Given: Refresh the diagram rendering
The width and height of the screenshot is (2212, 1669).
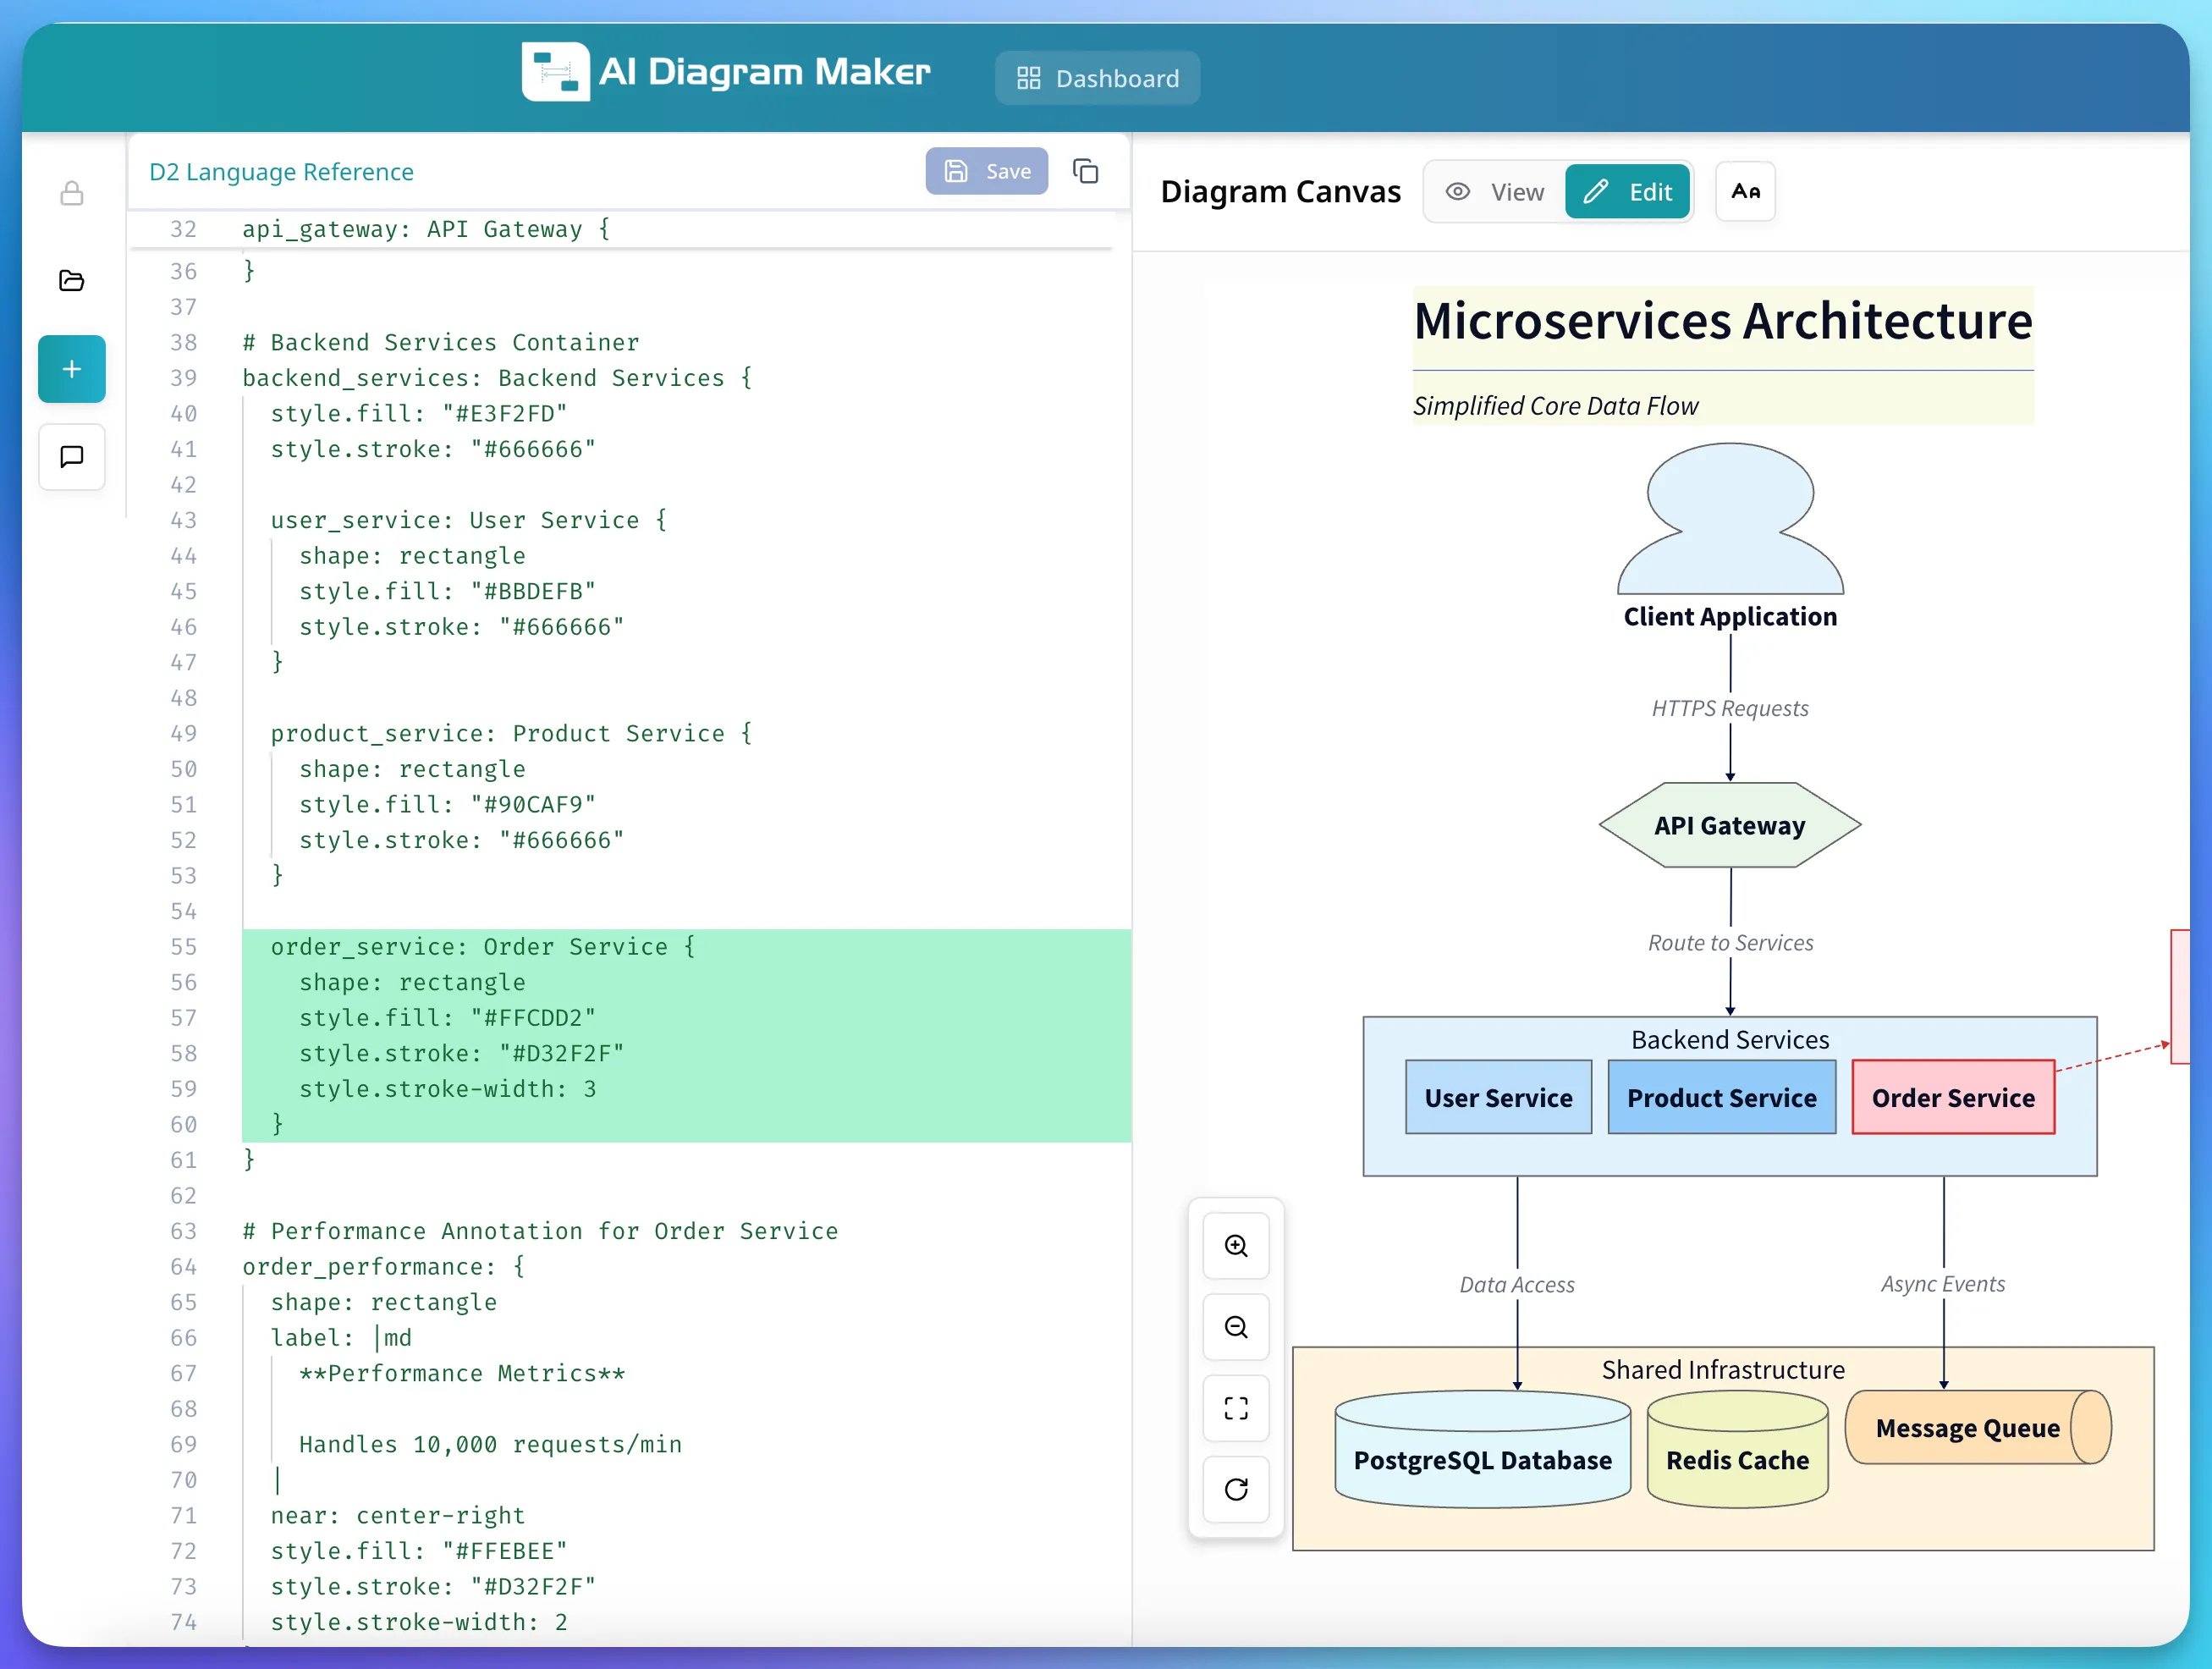Looking at the screenshot, I should 1236,1490.
